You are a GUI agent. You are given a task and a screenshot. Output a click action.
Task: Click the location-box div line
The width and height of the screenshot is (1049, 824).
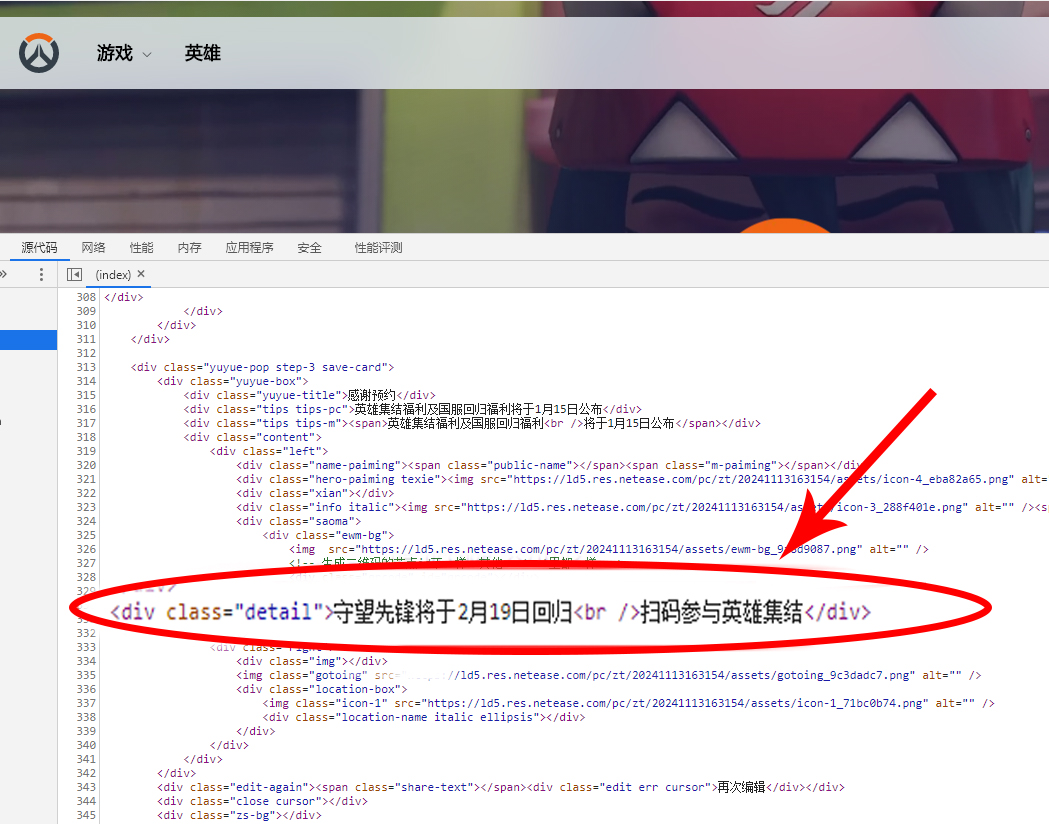[321, 690]
